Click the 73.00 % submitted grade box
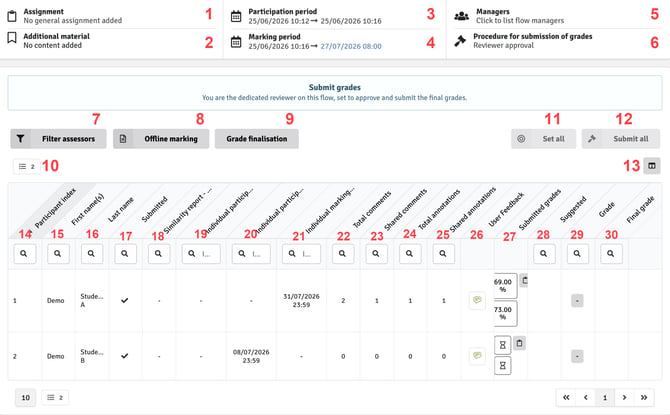670x415 pixels. tap(505, 313)
